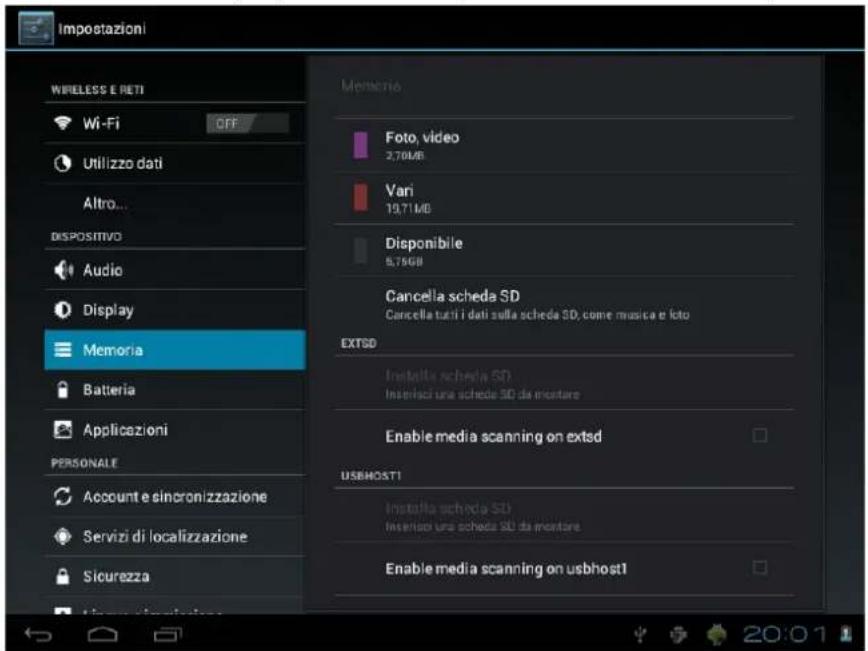This screenshot has width=868, height=651.
Task: Open Servizi di localizzazione
Action: pos(175,536)
